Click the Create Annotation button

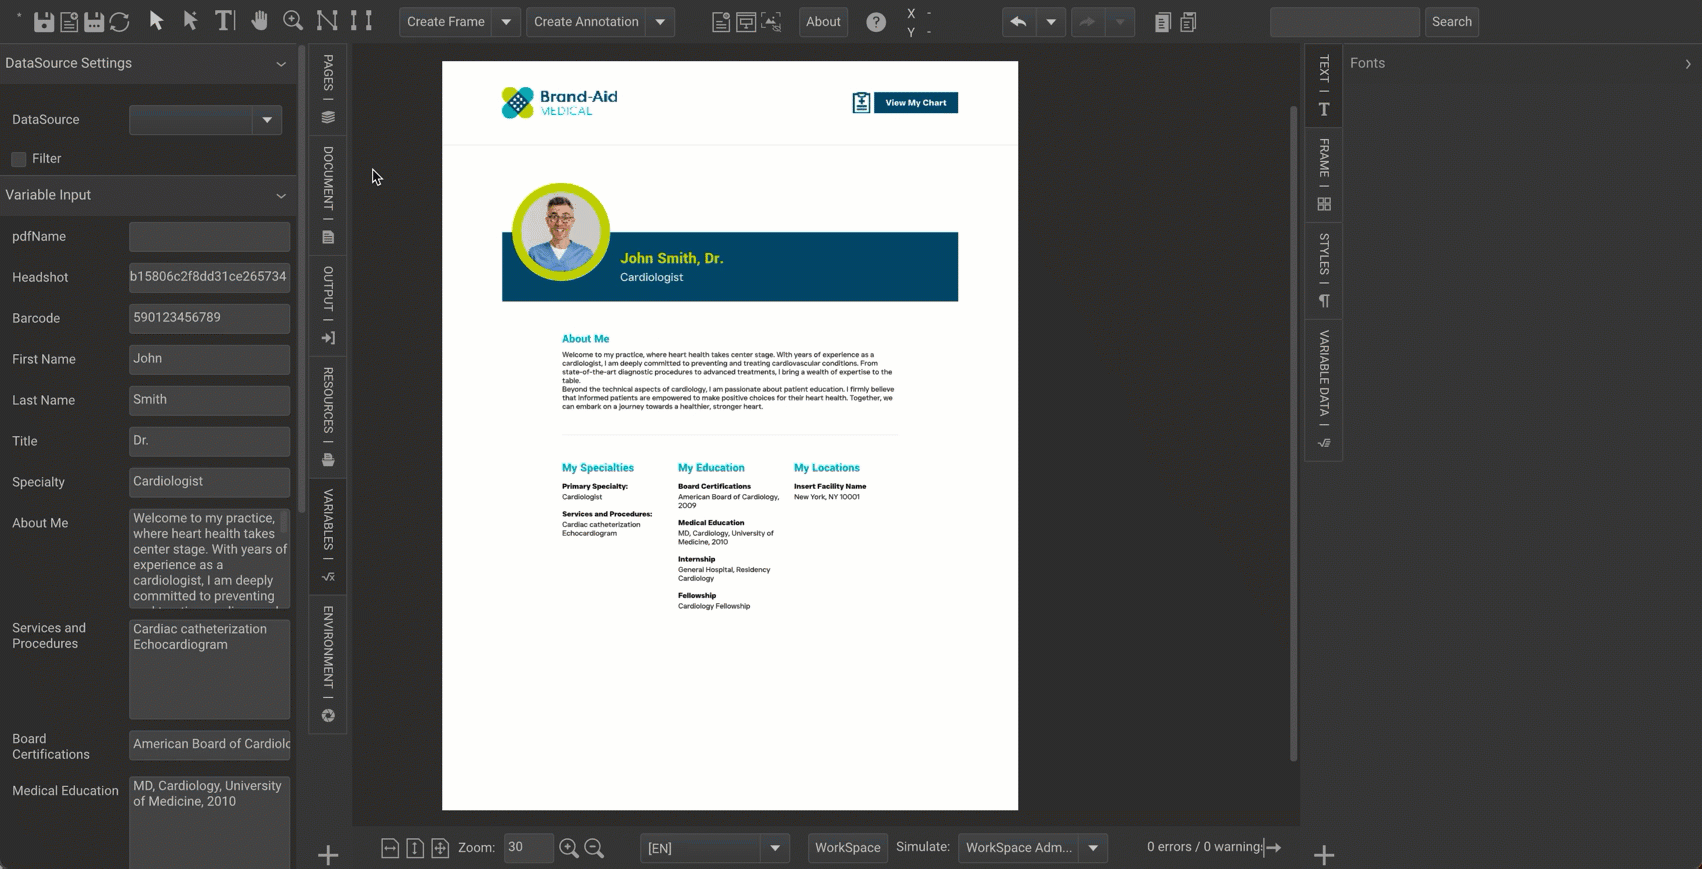click(x=586, y=22)
